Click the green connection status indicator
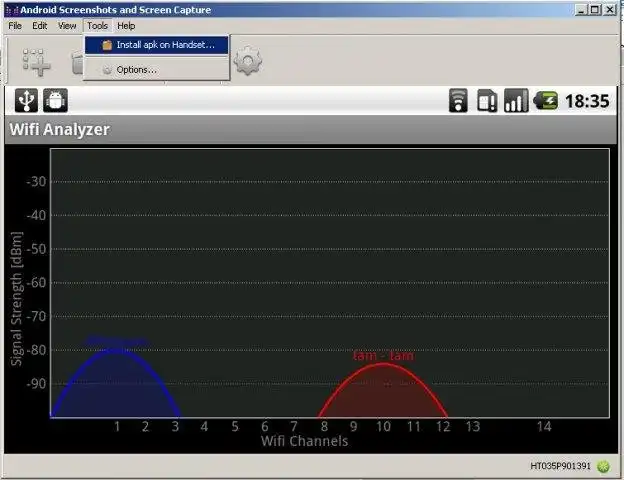Screen dimensions: 624x480 [604, 466]
